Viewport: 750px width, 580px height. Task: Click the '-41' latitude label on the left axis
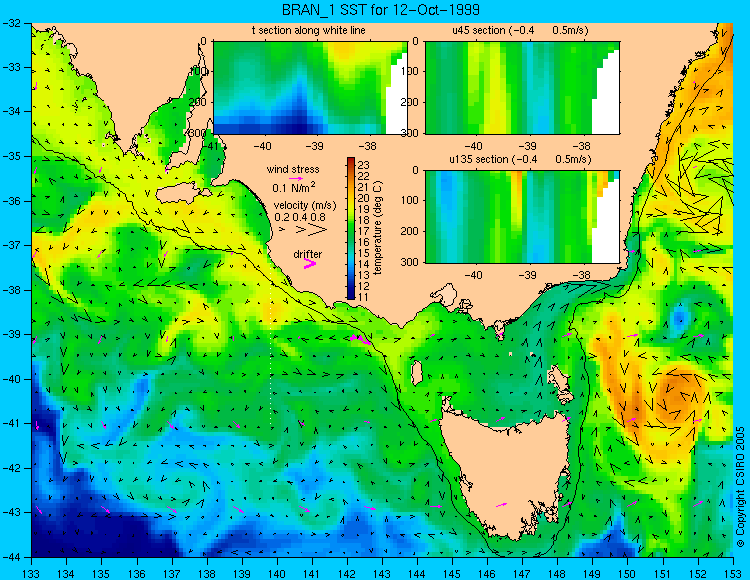11,424
